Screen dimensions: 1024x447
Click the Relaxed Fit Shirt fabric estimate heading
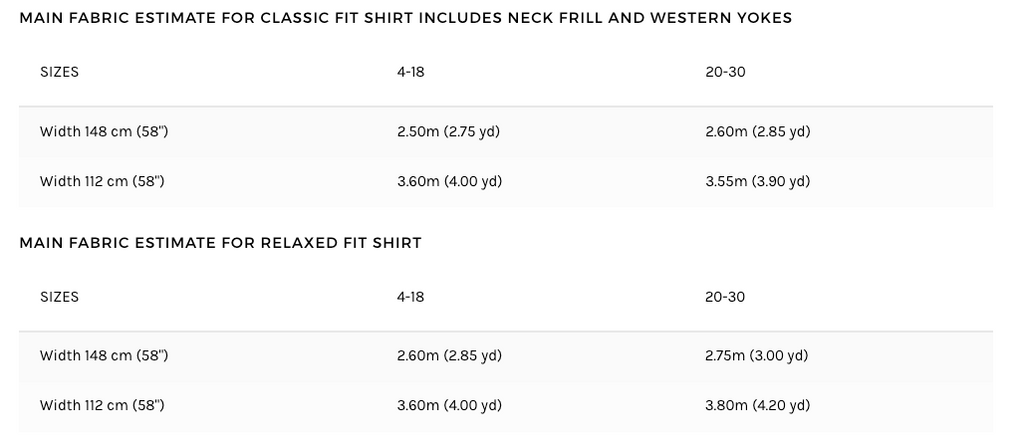coord(220,243)
